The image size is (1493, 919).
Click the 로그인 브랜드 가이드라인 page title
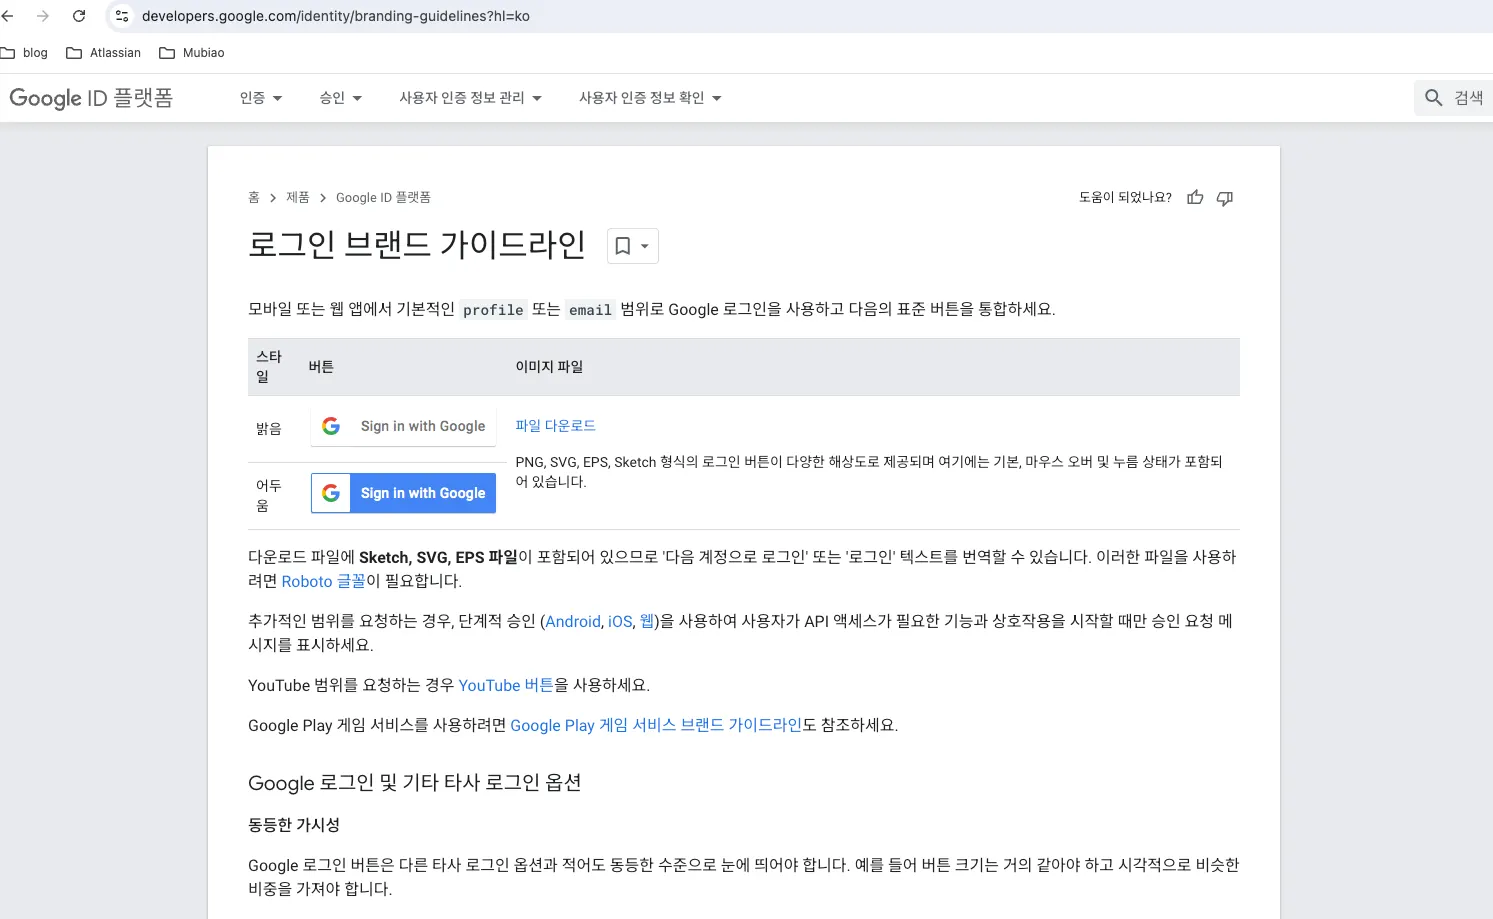(x=417, y=245)
